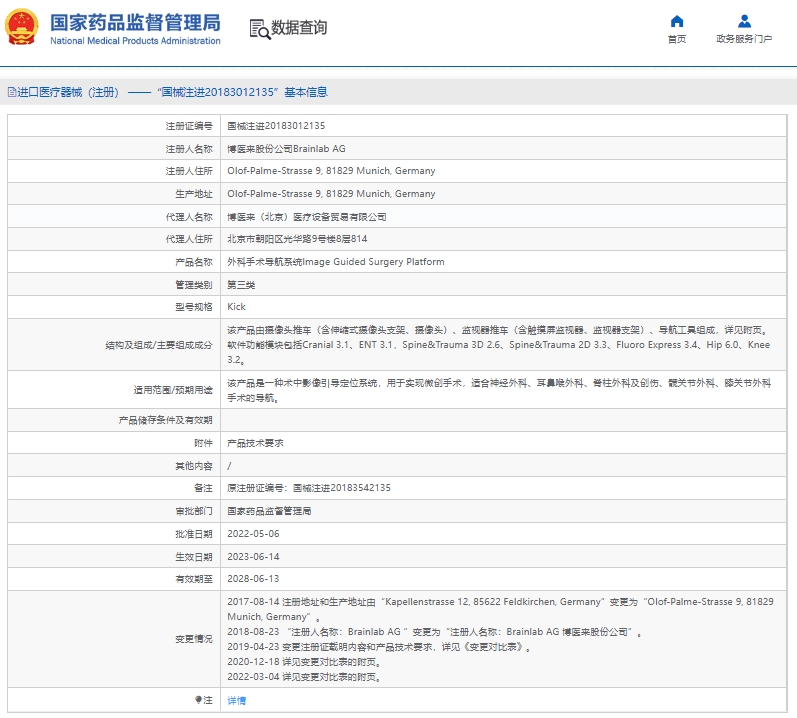797x718 pixels.
Task: Click the 数据查询 heading text
Action: (x=299, y=27)
